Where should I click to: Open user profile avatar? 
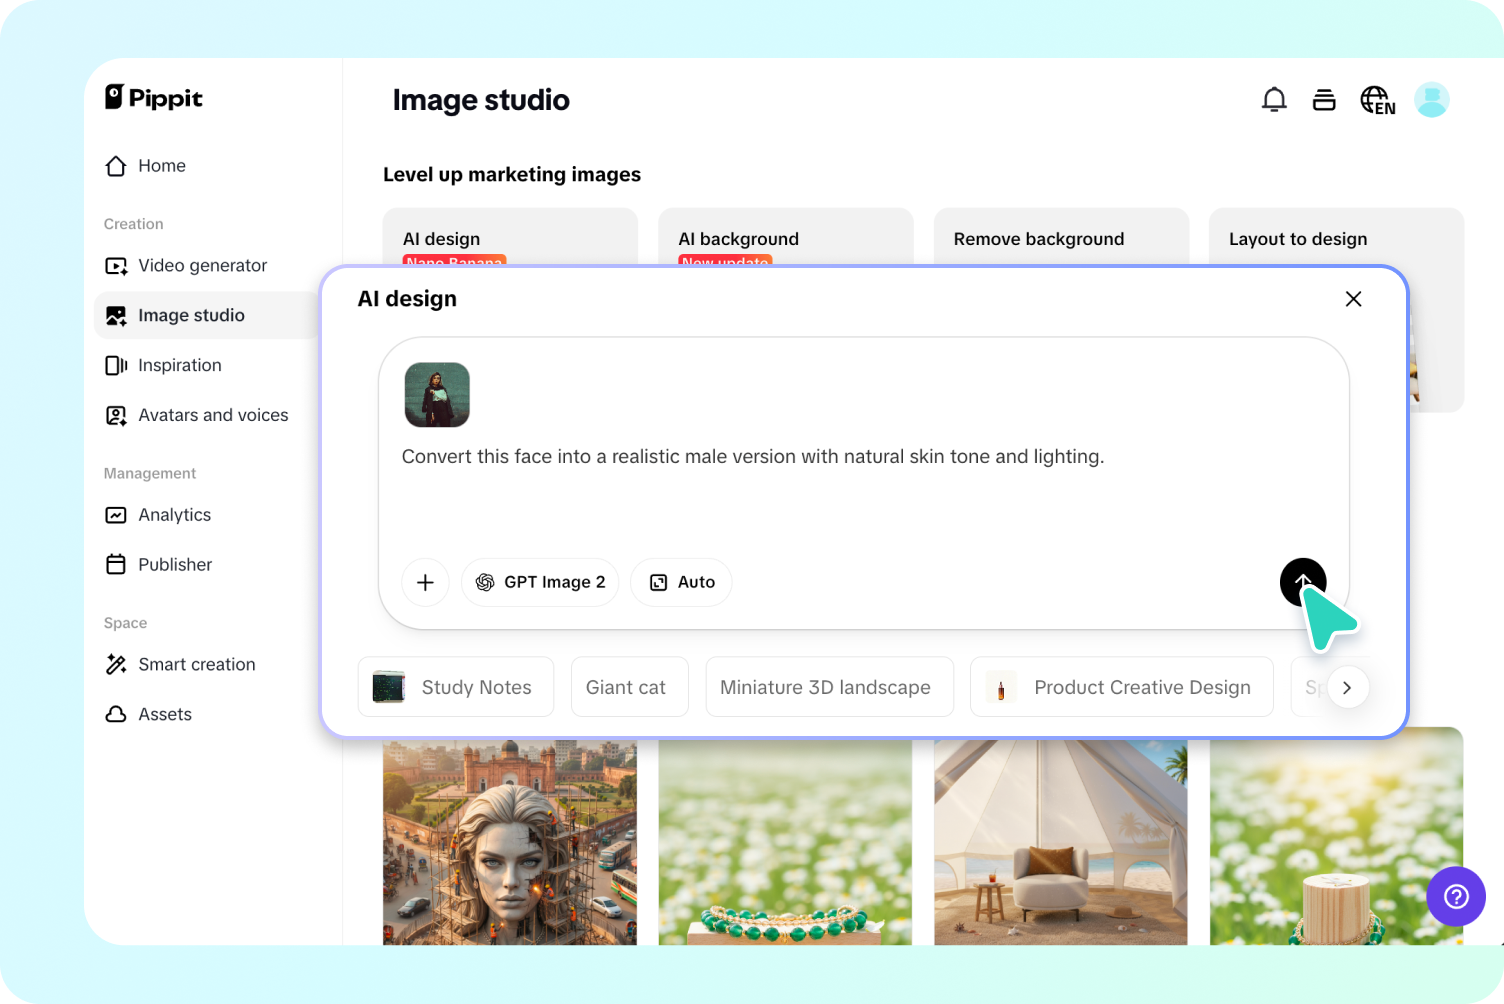pos(1432,100)
